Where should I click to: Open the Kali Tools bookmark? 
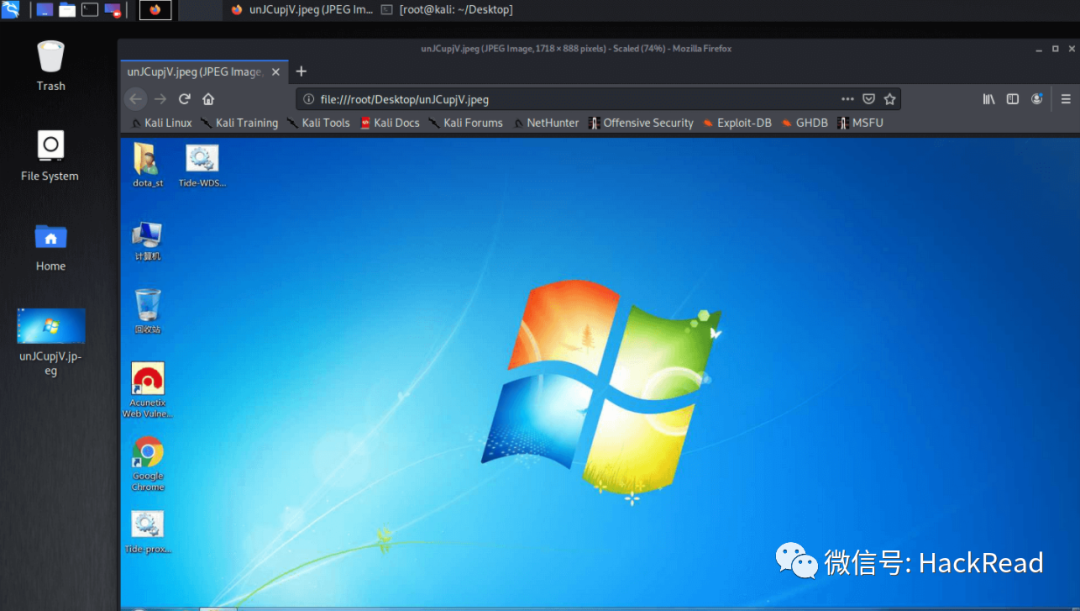tap(318, 123)
